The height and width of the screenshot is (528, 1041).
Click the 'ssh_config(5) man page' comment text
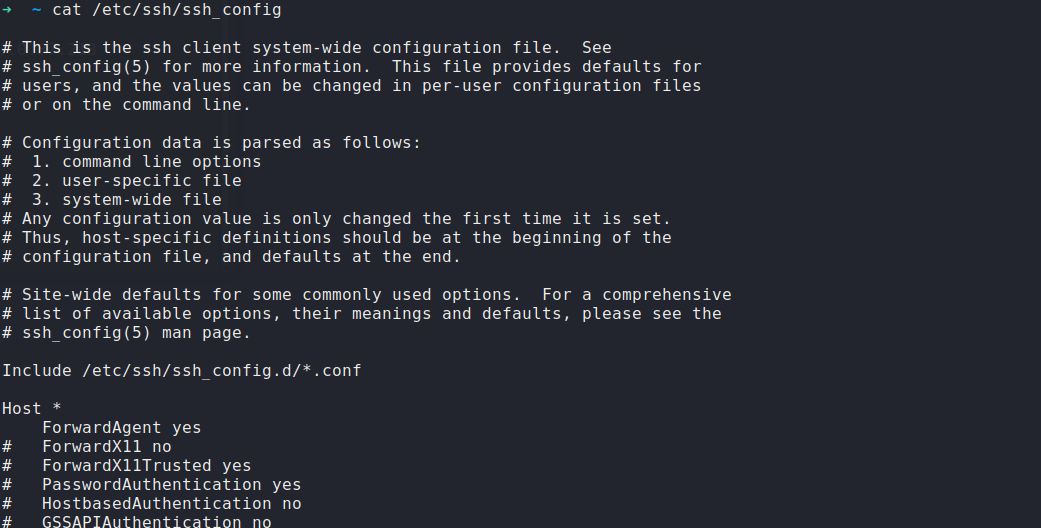136,333
